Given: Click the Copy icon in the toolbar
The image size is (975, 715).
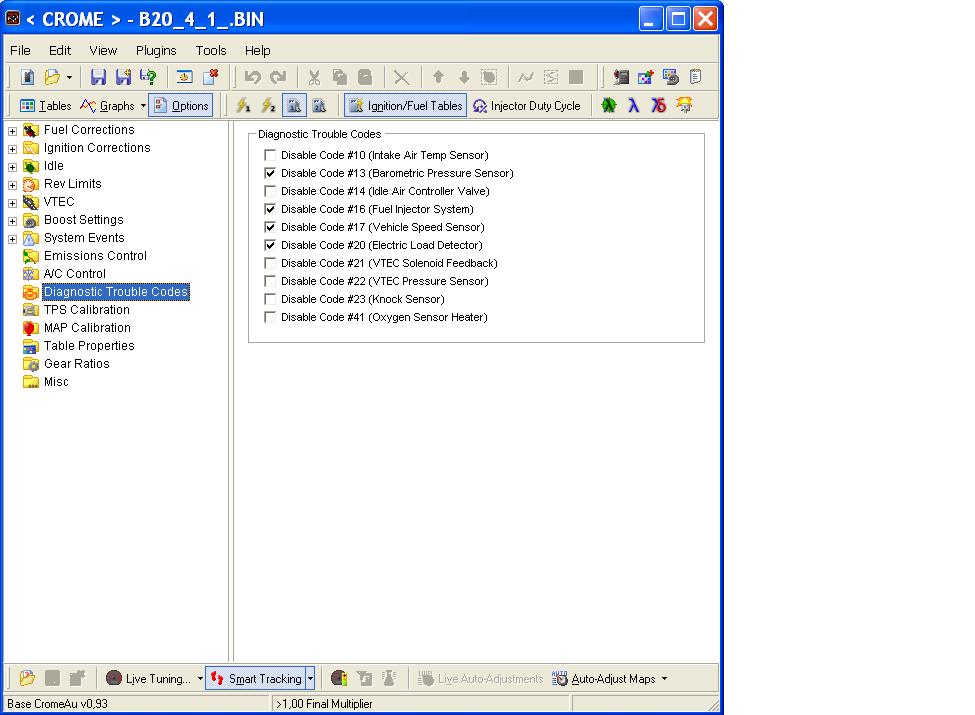Looking at the screenshot, I should pyautogui.click(x=340, y=77).
